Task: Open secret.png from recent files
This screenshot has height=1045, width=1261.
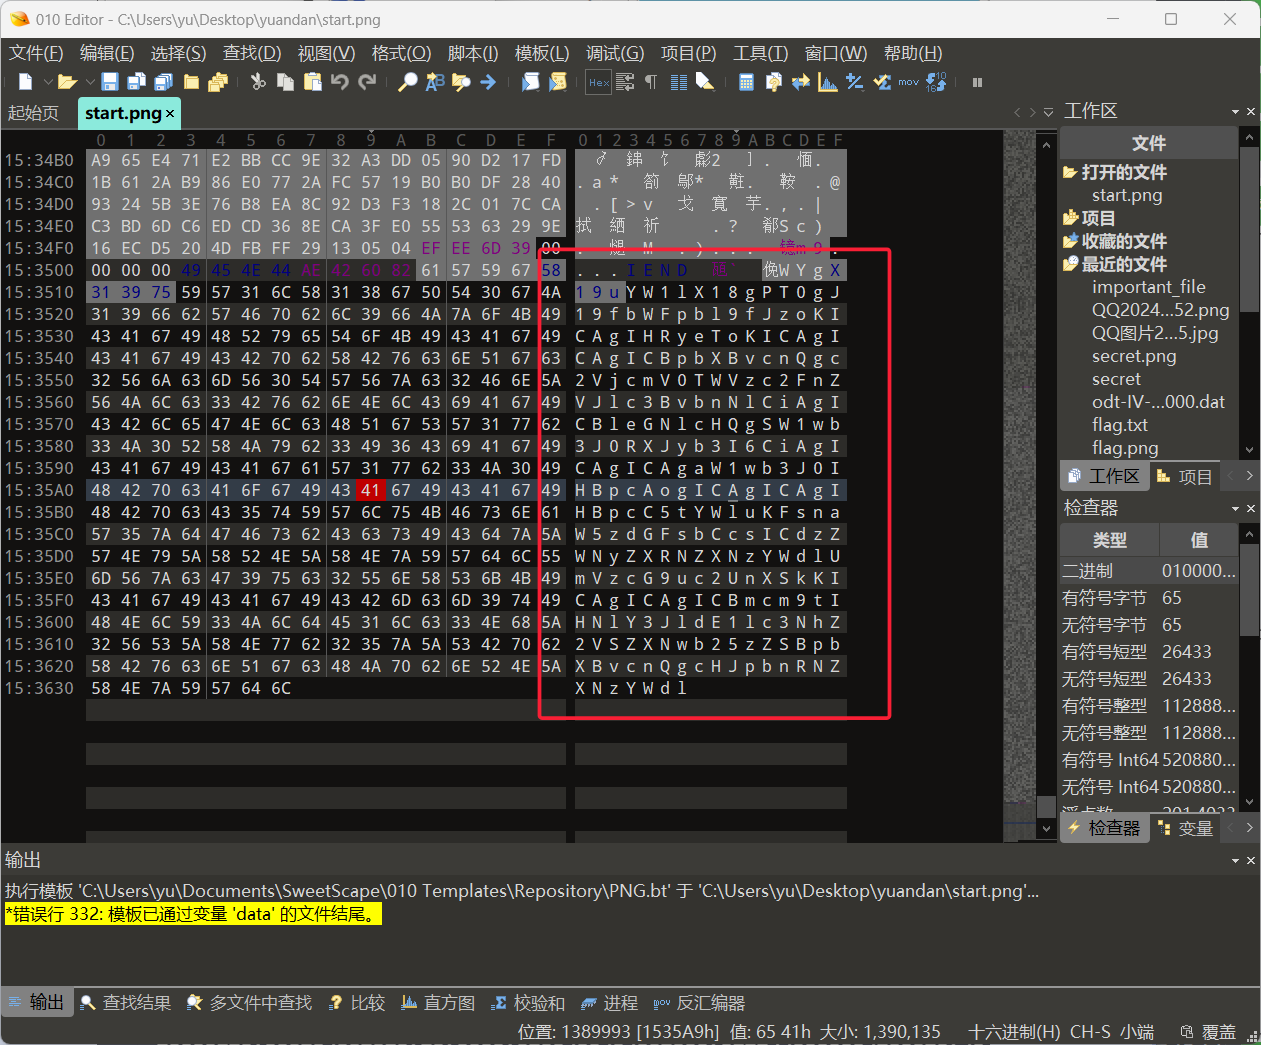Action: point(1133,356)
